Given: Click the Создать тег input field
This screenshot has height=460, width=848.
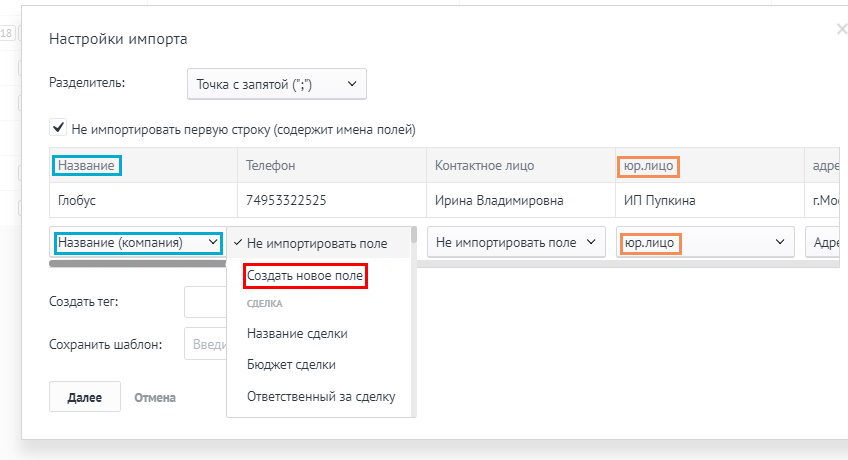Looking at the screenshot, I should click(x=205, y=301).
